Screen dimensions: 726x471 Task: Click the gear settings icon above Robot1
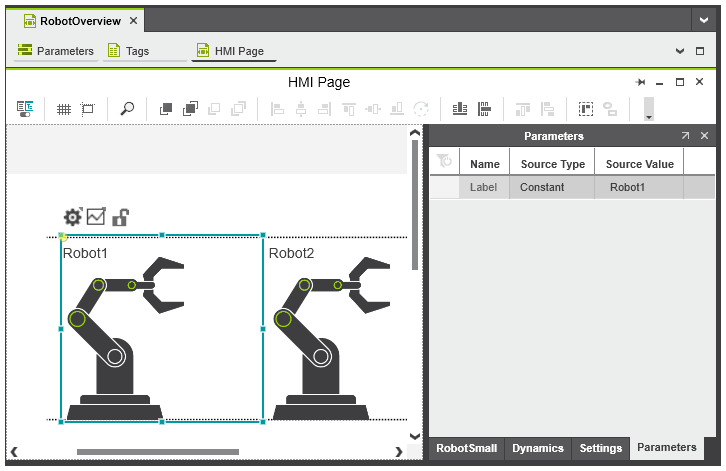pos(72,217)
